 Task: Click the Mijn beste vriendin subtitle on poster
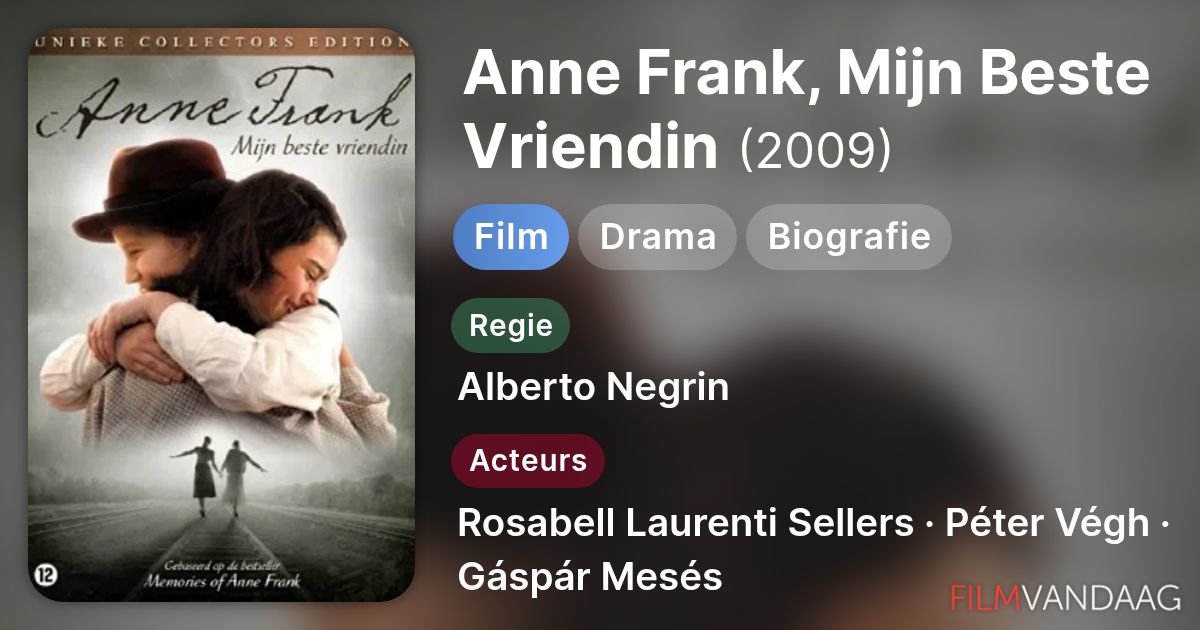click(x=323, y=148)
